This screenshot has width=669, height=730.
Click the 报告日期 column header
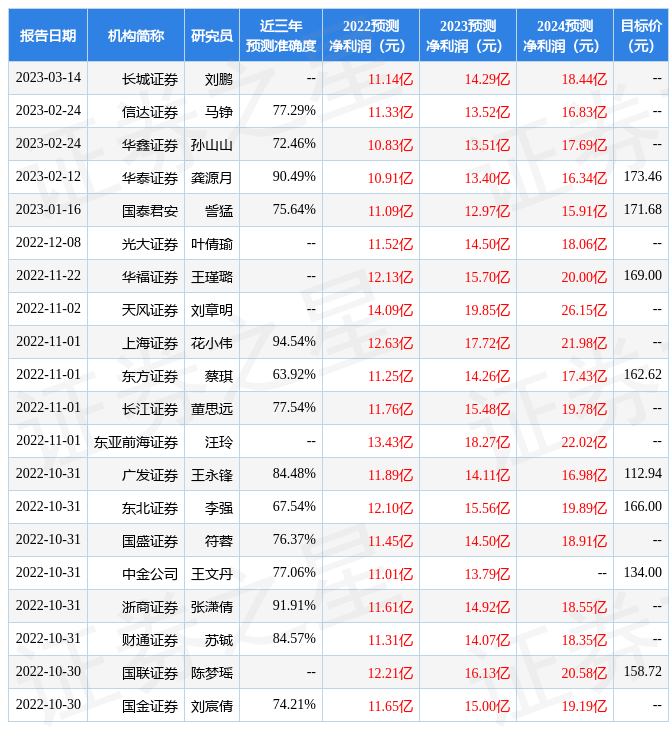tap(48, 36)
